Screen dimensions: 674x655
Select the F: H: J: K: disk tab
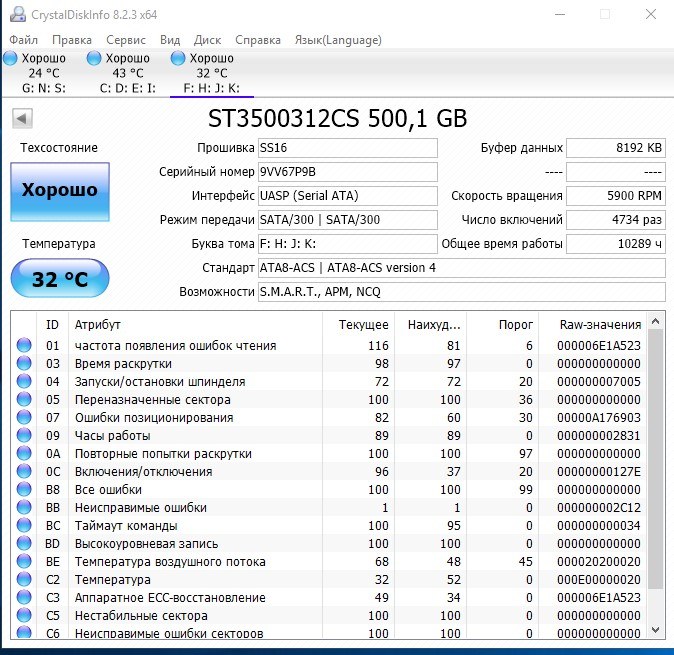click(x=211, y=73)
